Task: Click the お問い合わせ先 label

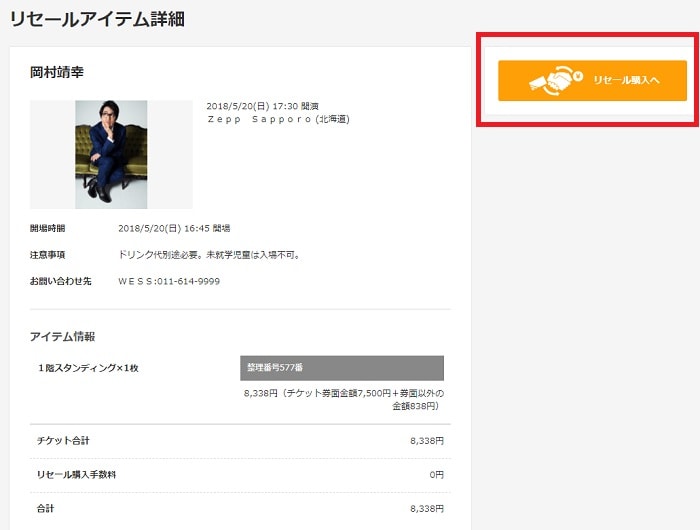Action: point(60,281)
